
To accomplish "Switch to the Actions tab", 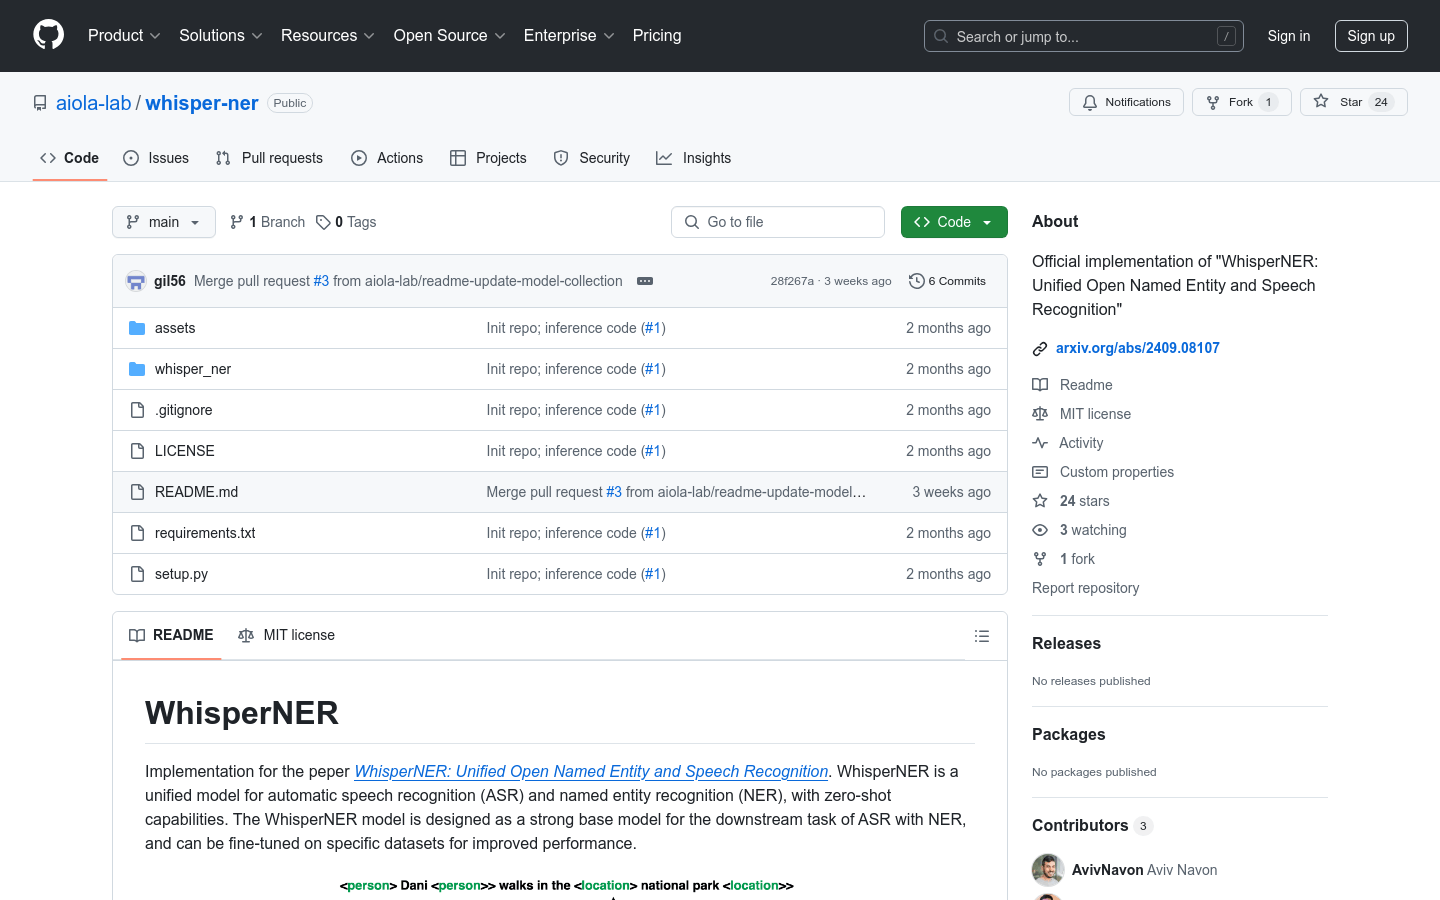I will (387, 158).
